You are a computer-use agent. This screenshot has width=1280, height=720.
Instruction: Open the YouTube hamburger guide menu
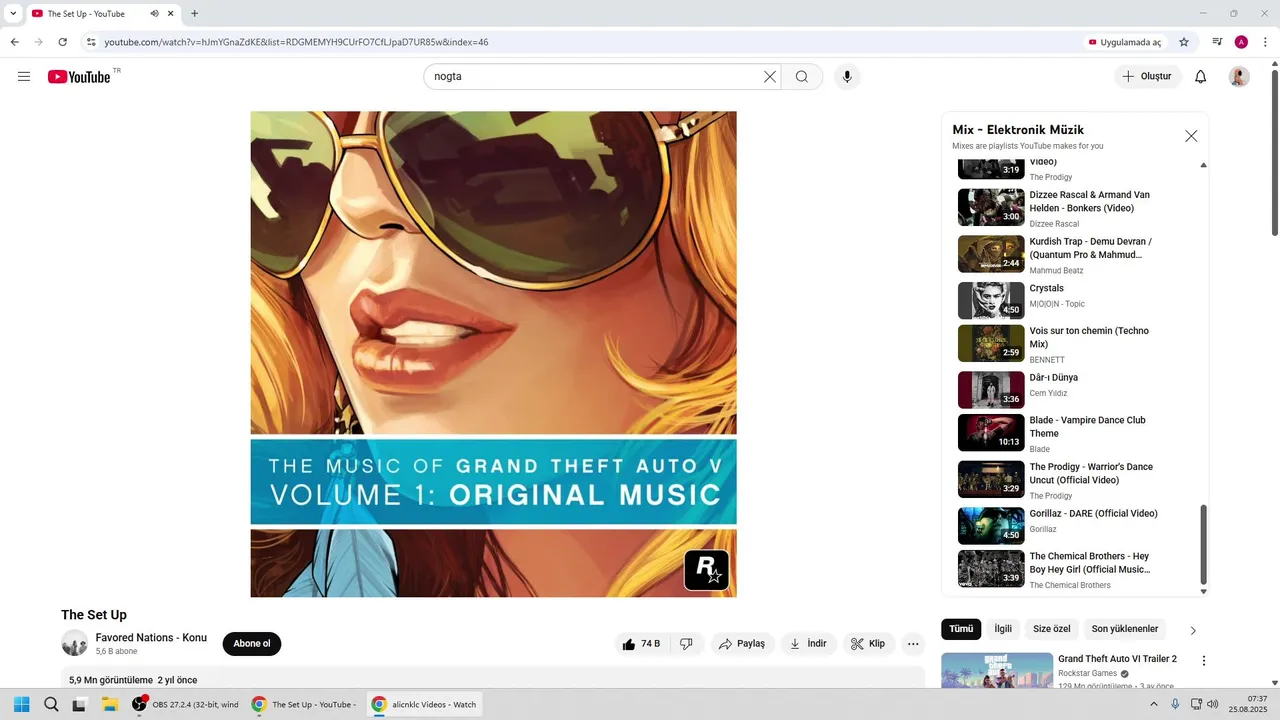(x=24, y=77)
